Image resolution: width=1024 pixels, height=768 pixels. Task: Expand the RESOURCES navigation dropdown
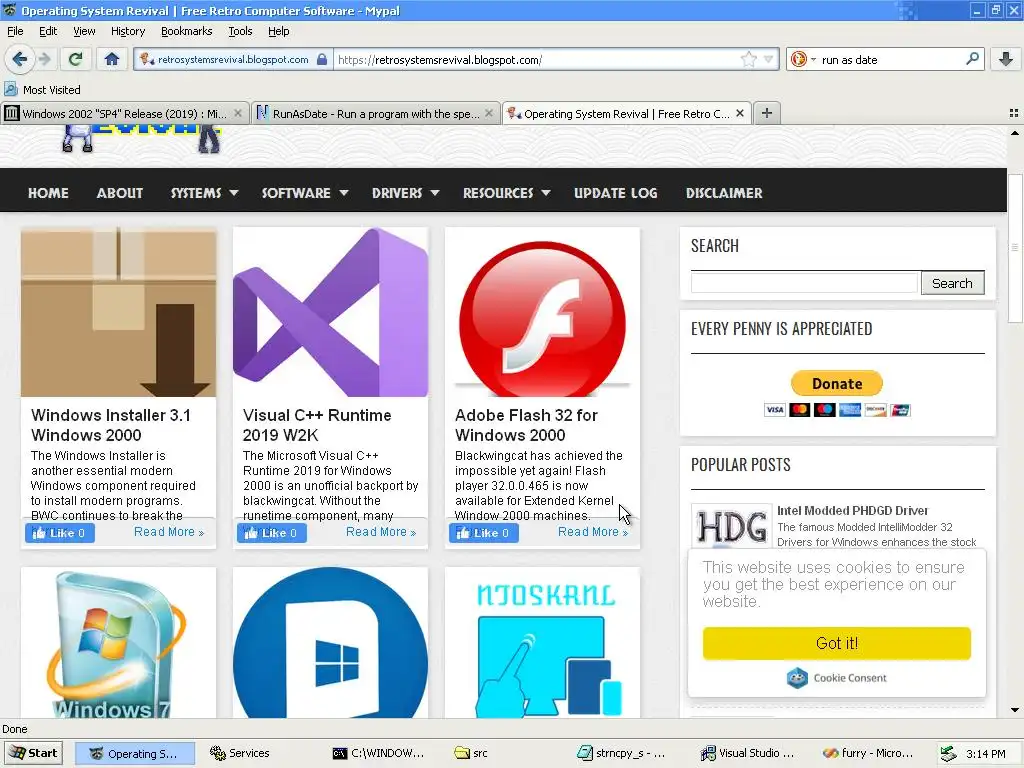pyautogui.click(x=506, y=193)
